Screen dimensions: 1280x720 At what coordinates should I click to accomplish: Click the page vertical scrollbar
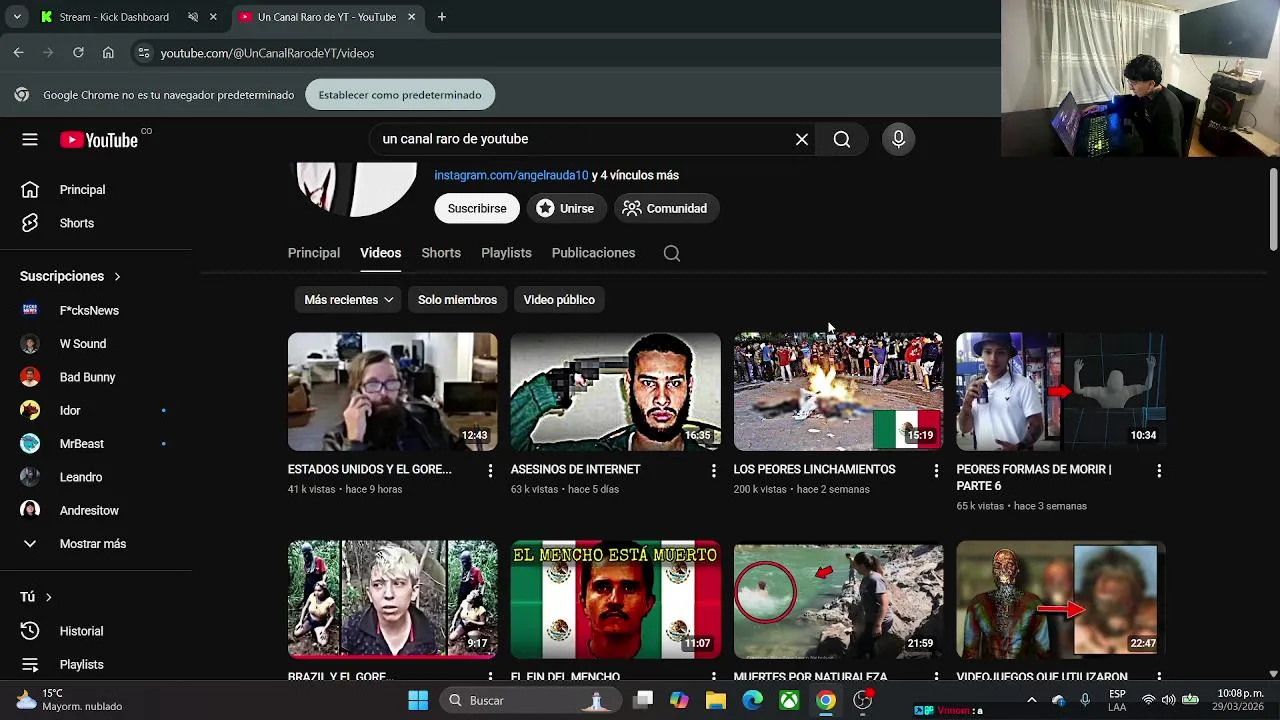point(1273,210)
